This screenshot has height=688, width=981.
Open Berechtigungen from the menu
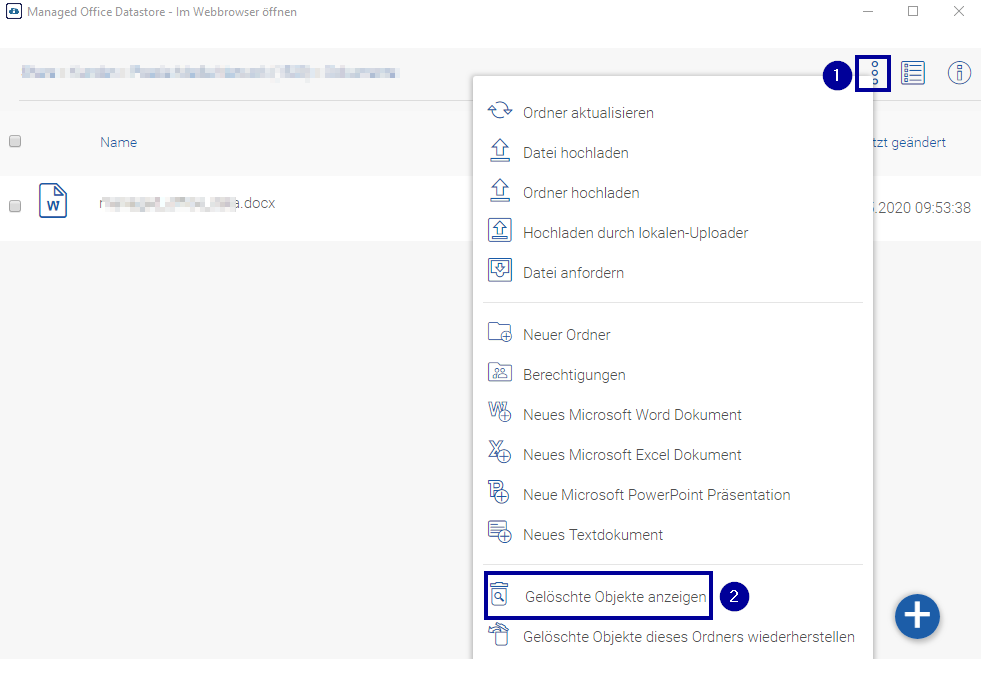click(574, 375)
